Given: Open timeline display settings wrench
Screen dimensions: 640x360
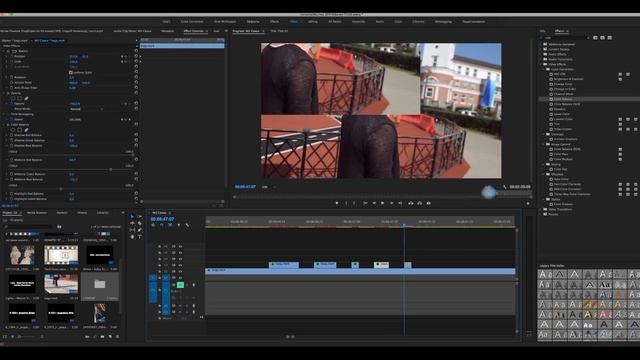Looking at the screenshot, I should tap(187, 225).
